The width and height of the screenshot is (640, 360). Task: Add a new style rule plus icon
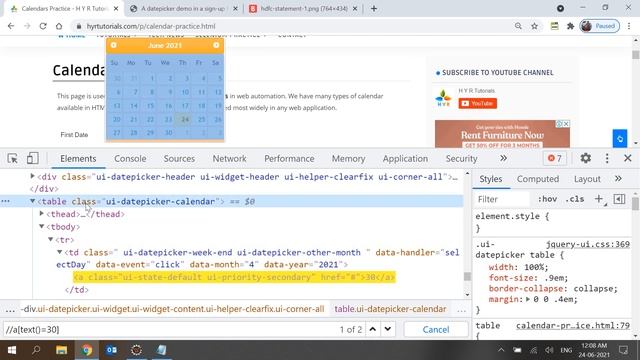click(x=599, y=199)
